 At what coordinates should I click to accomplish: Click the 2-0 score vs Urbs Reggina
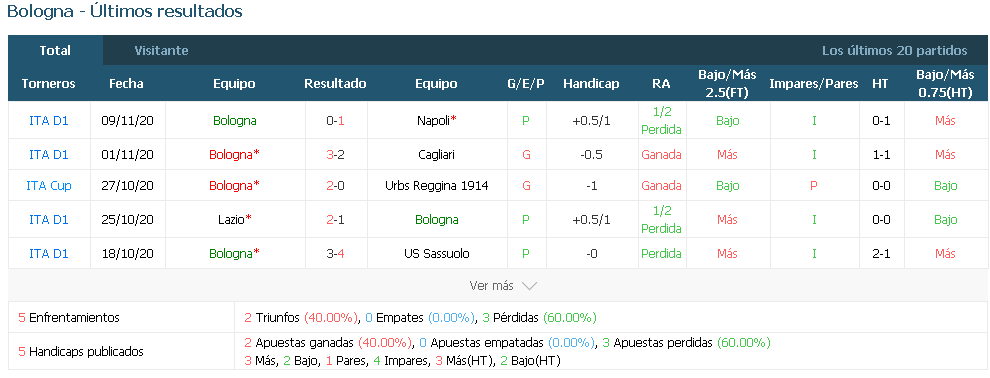pos(335,186)
